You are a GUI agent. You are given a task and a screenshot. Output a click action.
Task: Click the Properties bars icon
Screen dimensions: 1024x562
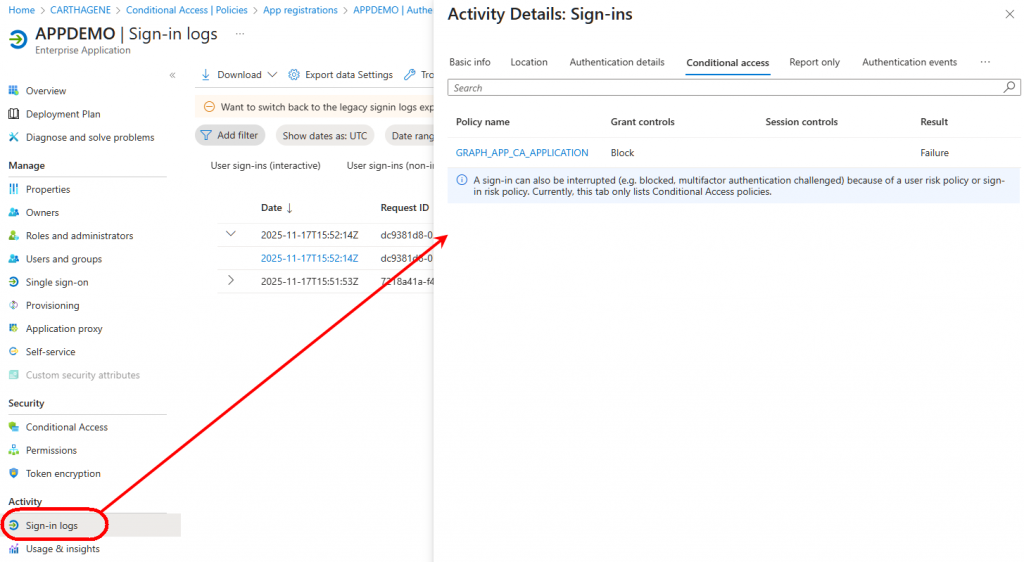[14, 189]
